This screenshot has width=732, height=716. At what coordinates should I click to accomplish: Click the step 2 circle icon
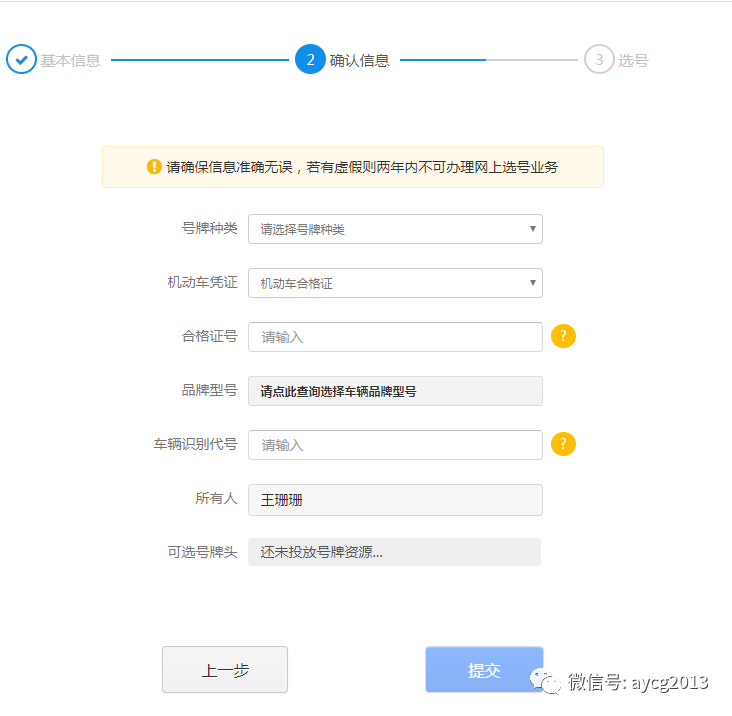310,59
